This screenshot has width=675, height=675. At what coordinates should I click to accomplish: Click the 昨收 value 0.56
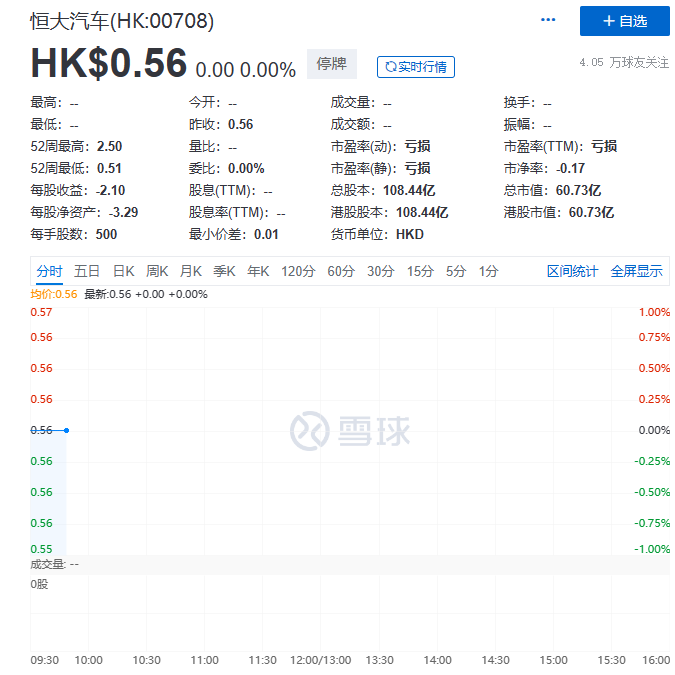[x=241, y=124]
